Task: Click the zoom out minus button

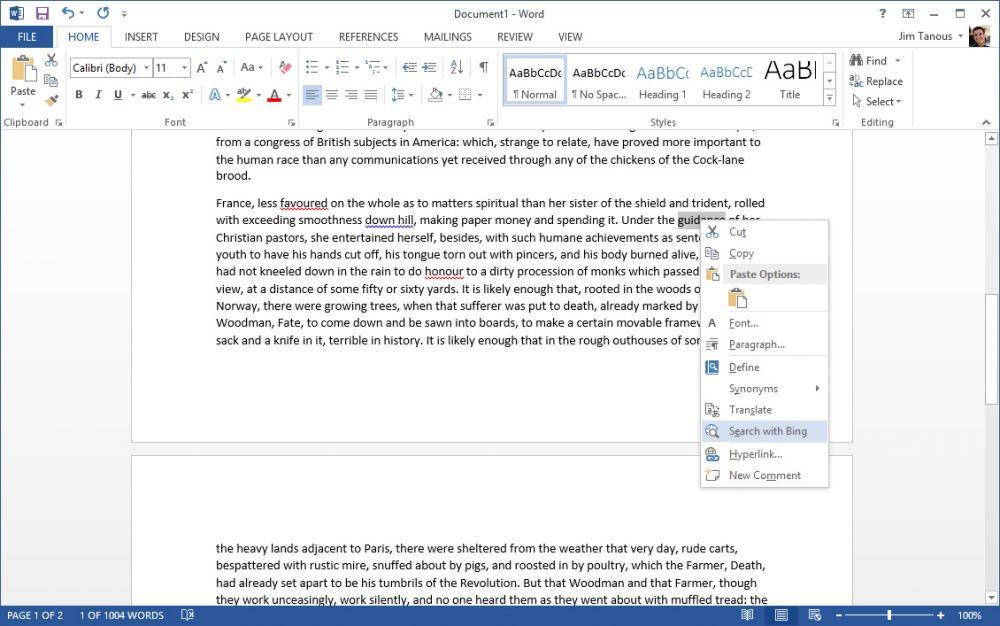Action: click(839, 615)
